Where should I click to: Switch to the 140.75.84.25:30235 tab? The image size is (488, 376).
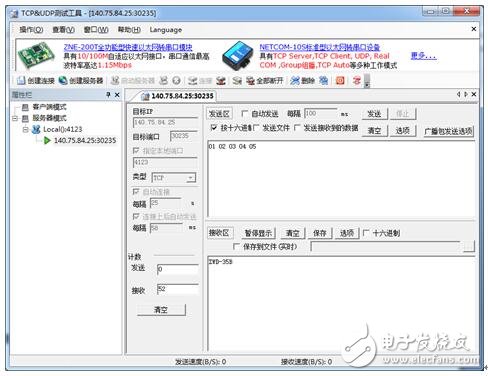(178, 96)
